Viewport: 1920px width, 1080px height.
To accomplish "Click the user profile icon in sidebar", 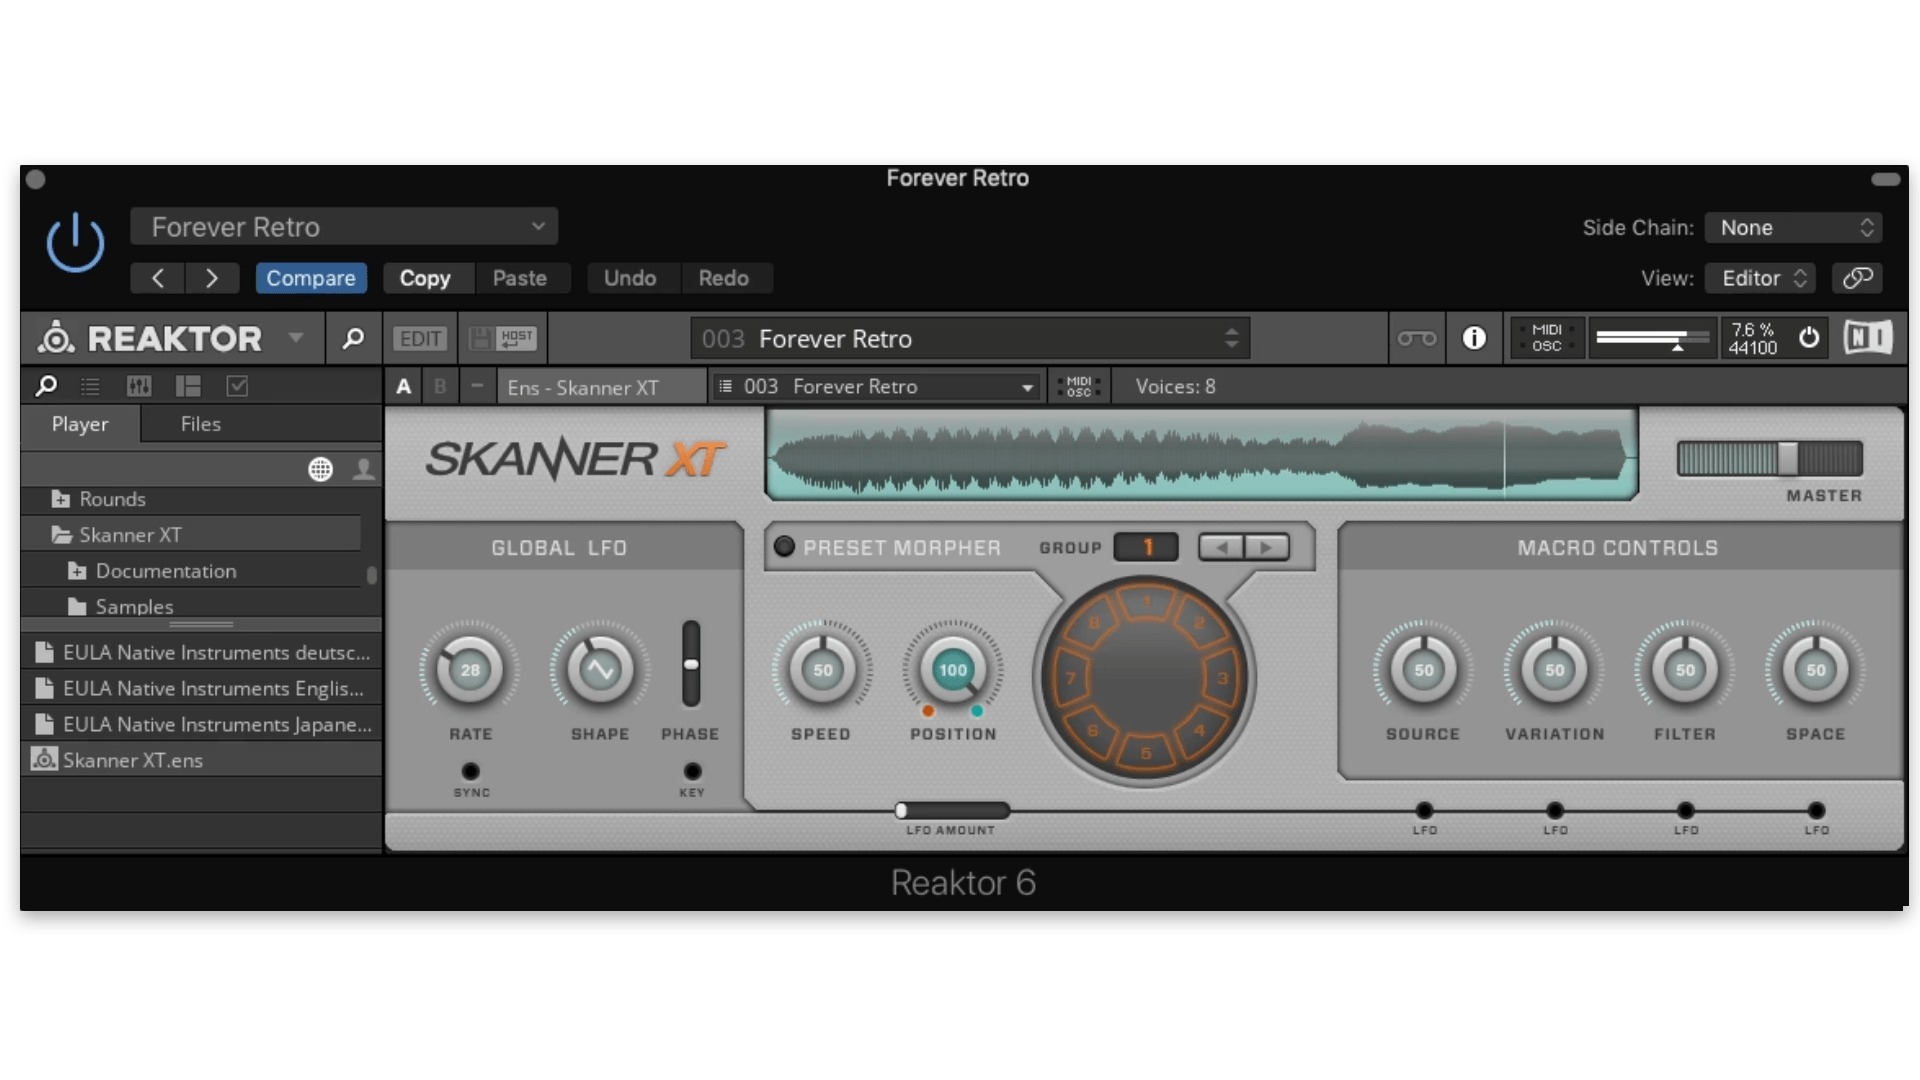I will coord(364,469).
